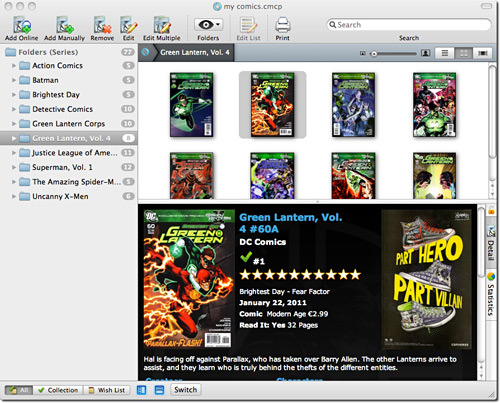
Task: Select the highlighted Flash cover thumbnail
Action: click(272, 105)
